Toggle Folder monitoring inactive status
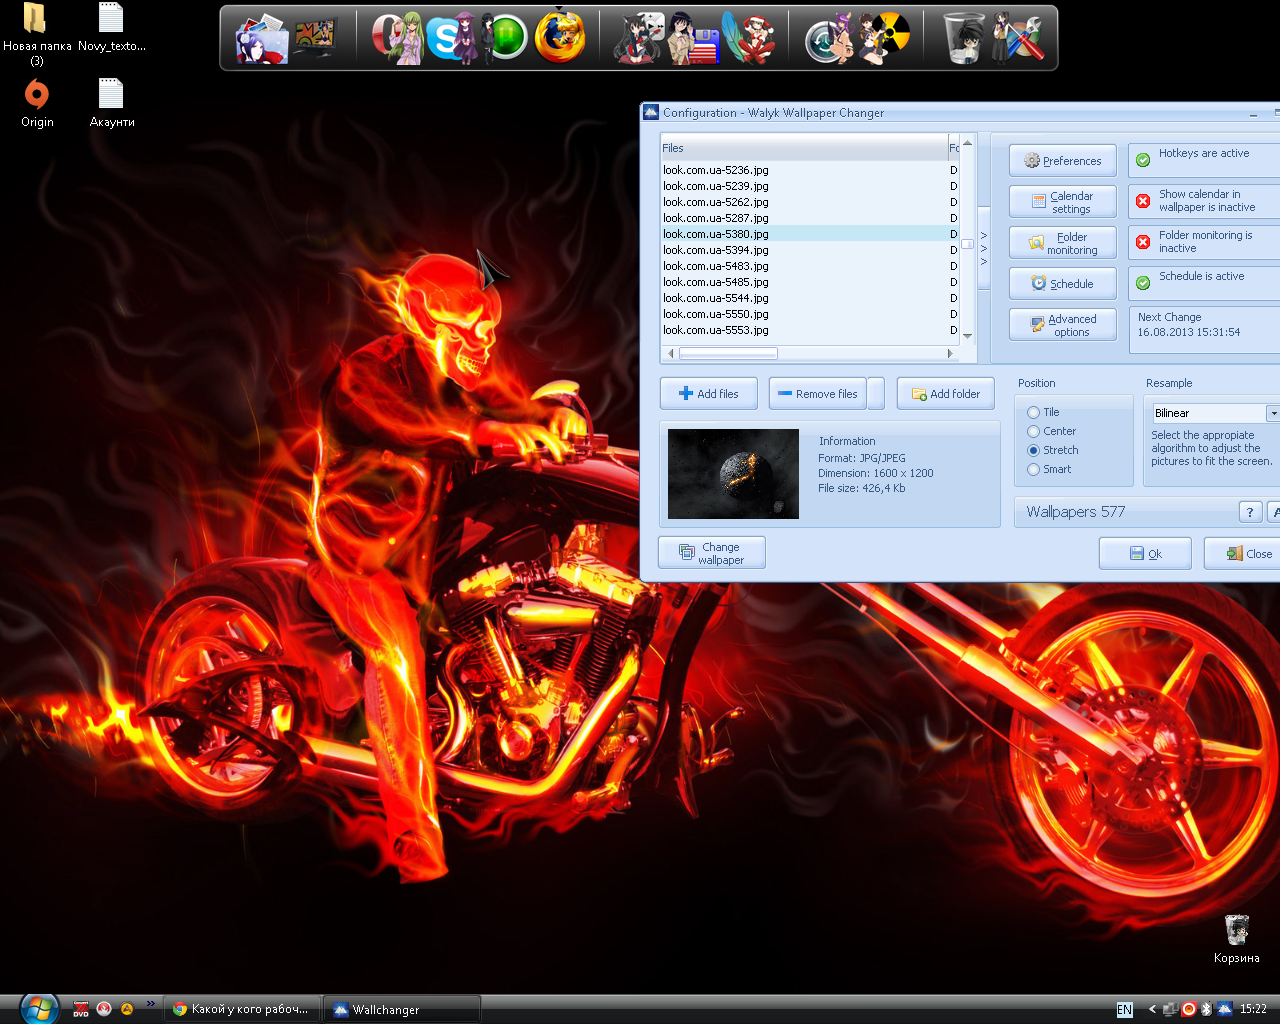This screenshot has width=1280, height=1024. (1204, 242)
